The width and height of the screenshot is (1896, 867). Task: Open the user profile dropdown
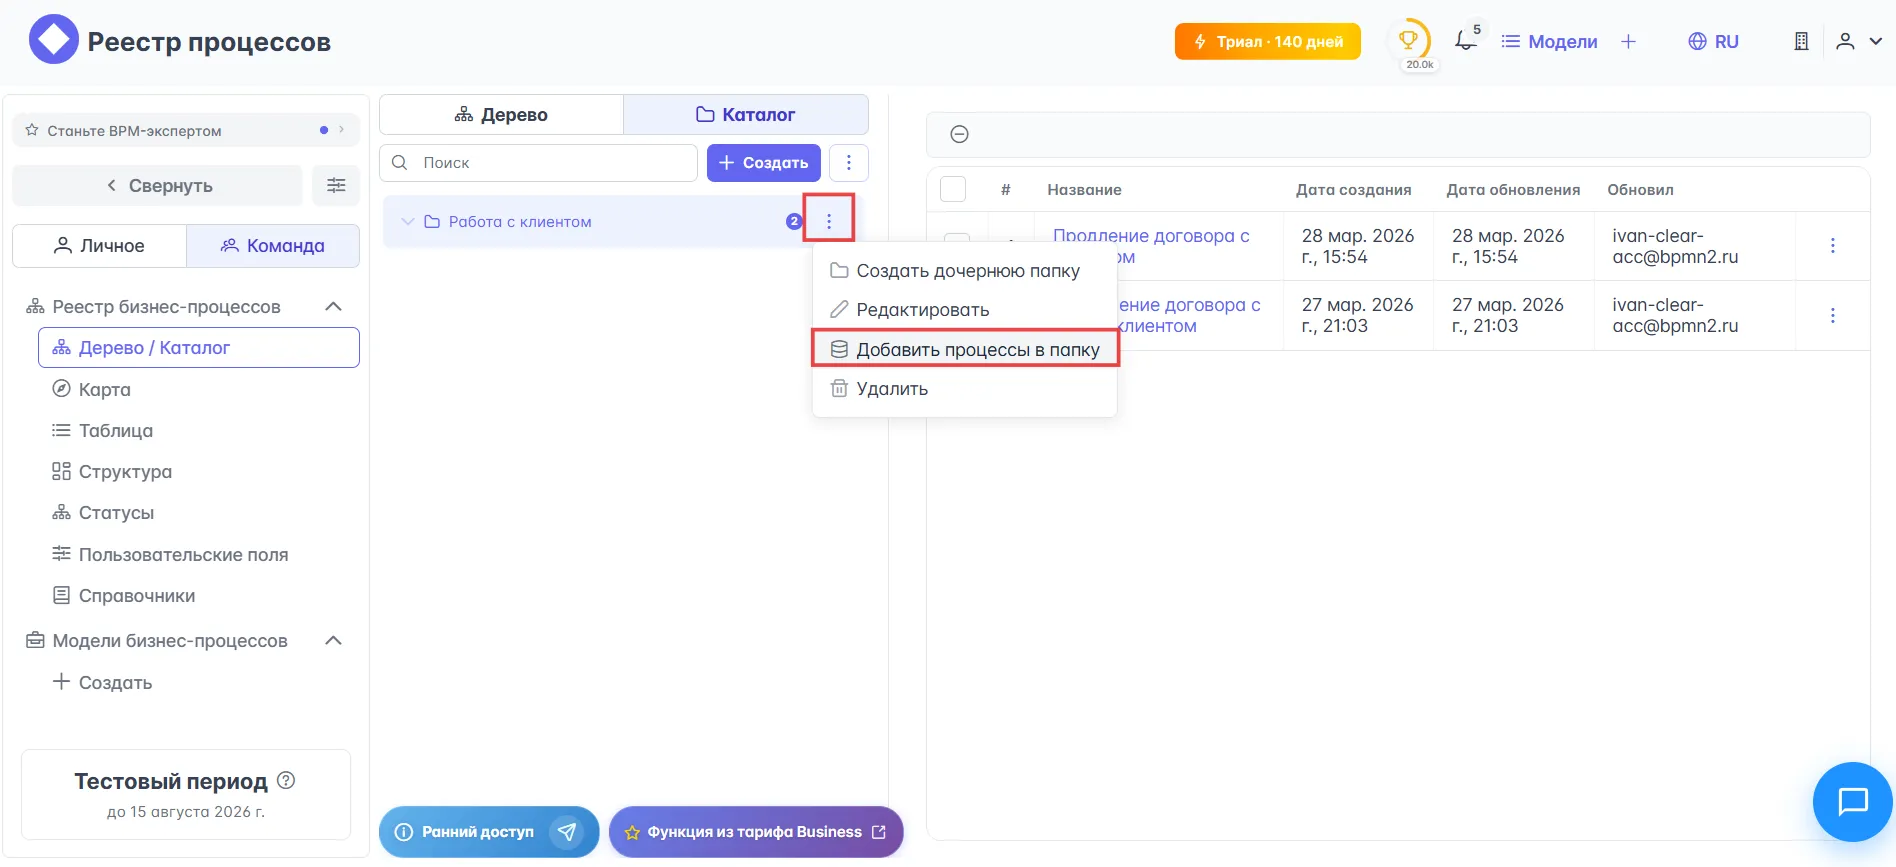pos(1858,41)
